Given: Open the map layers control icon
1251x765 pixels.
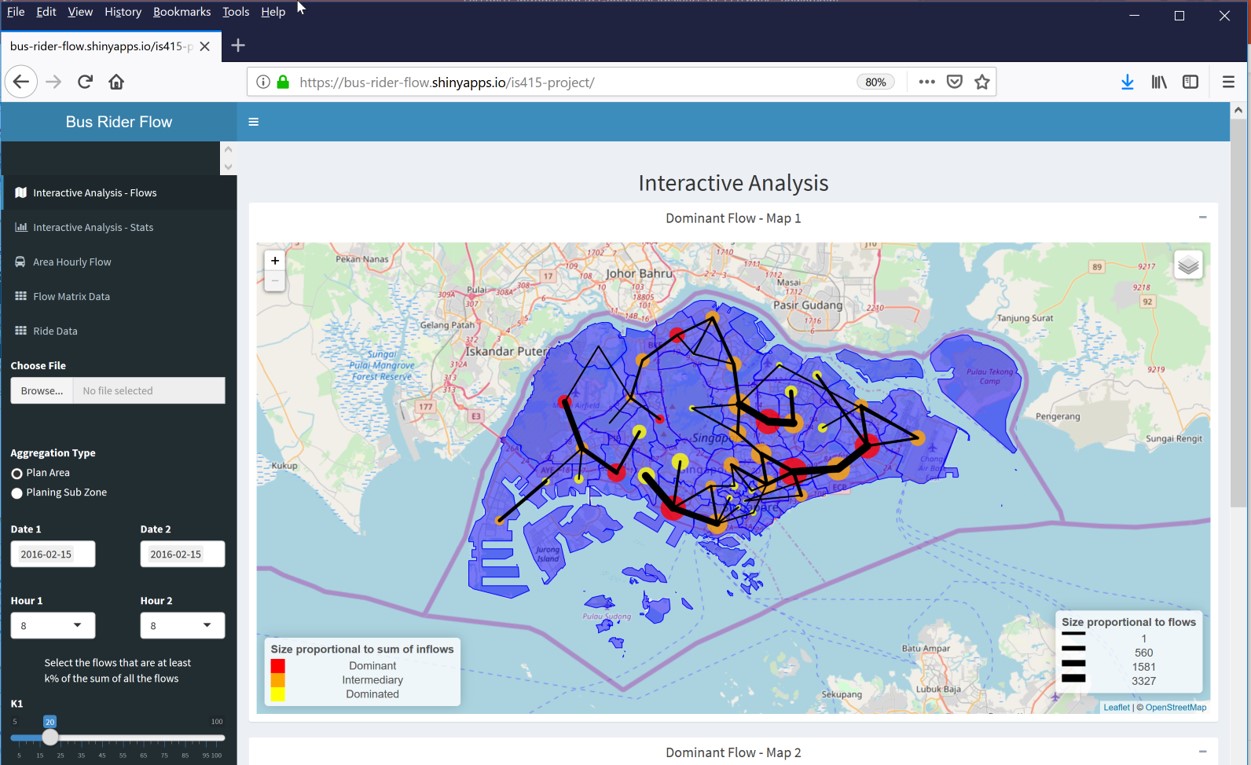Looking at the screenshot, I should click(1187, 265).
